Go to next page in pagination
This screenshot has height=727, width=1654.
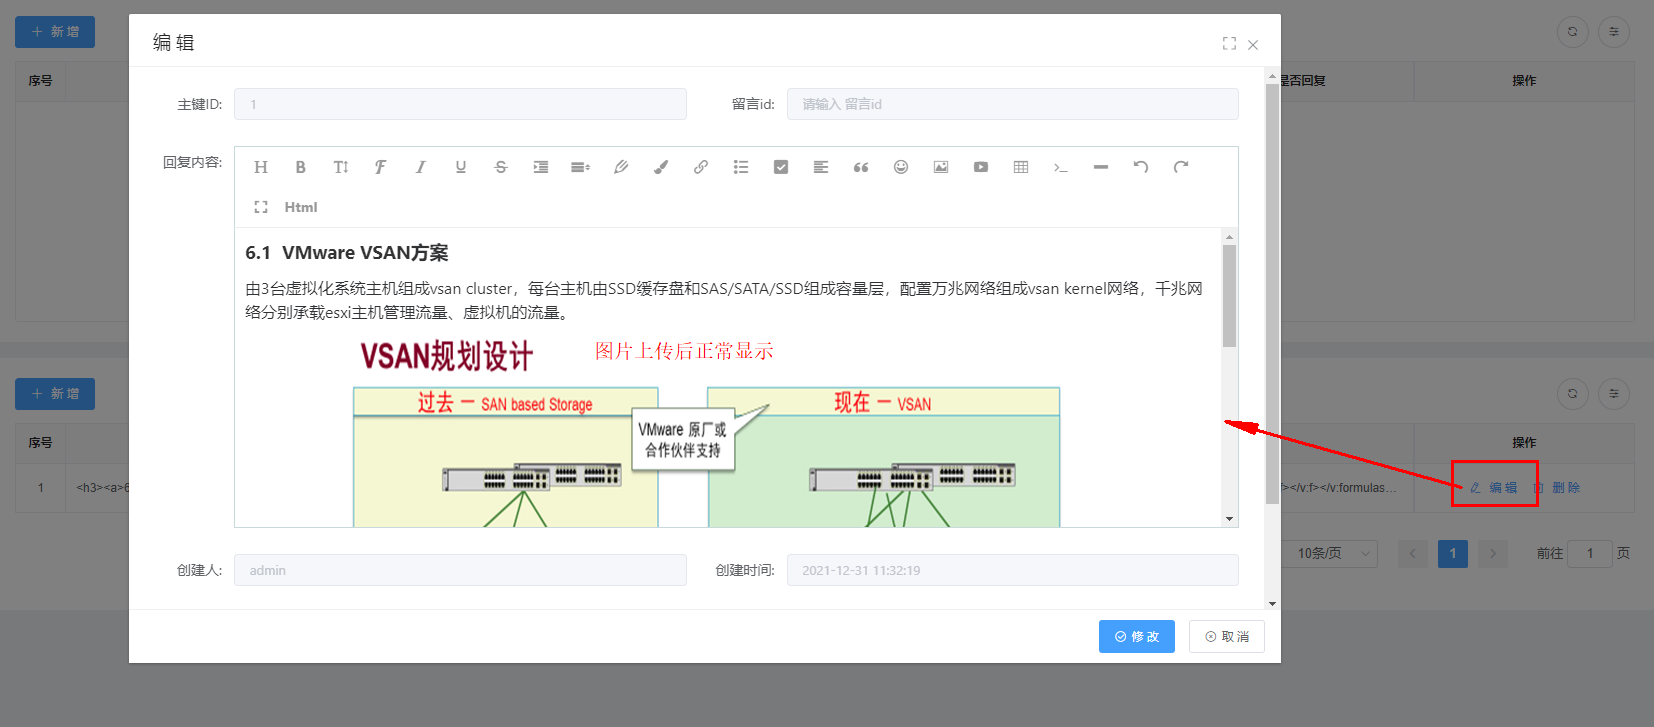1493,553
